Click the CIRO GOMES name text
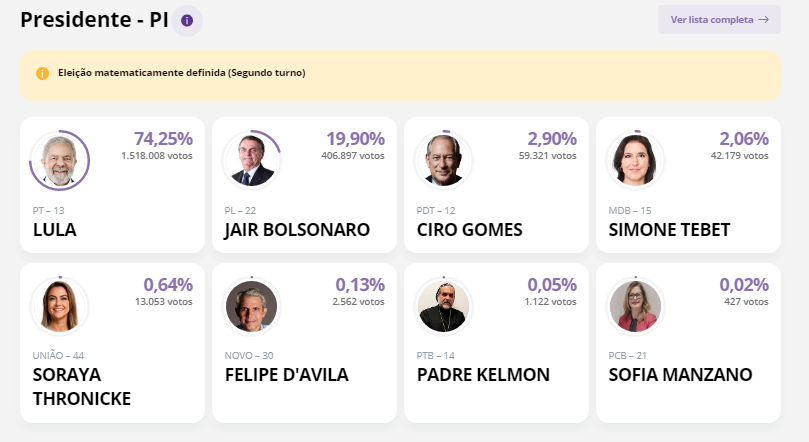809x442 pixels. tap(470, 230)
